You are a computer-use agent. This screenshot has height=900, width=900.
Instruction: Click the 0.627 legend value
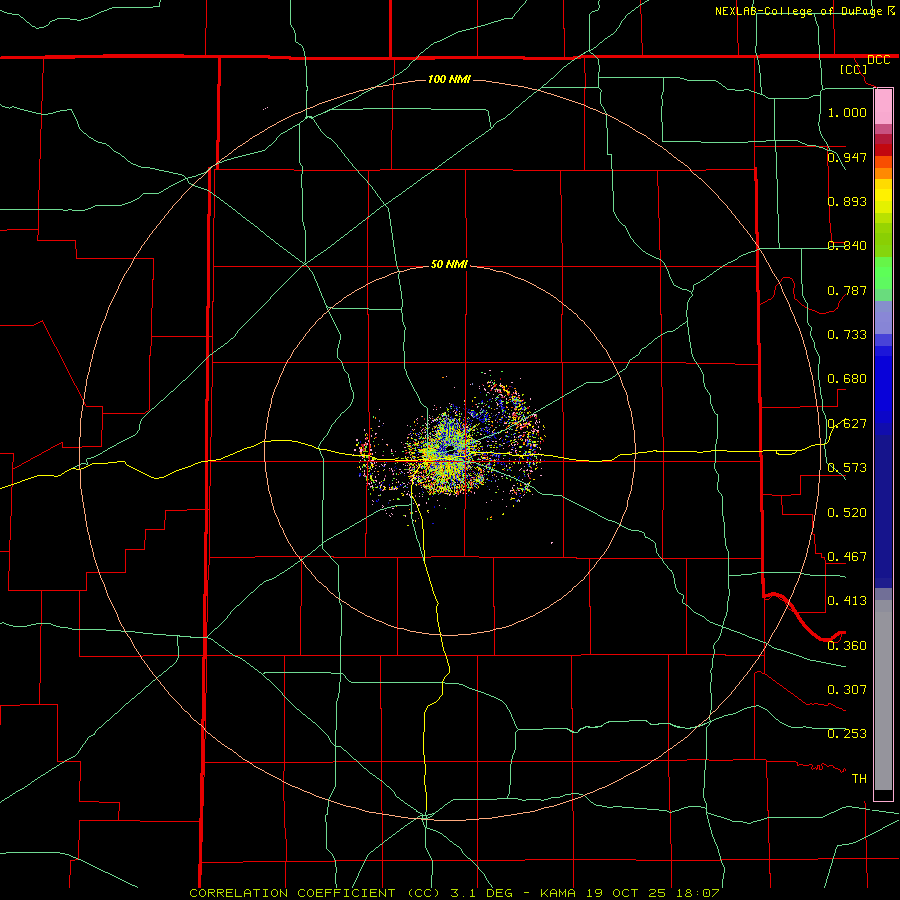847,424
